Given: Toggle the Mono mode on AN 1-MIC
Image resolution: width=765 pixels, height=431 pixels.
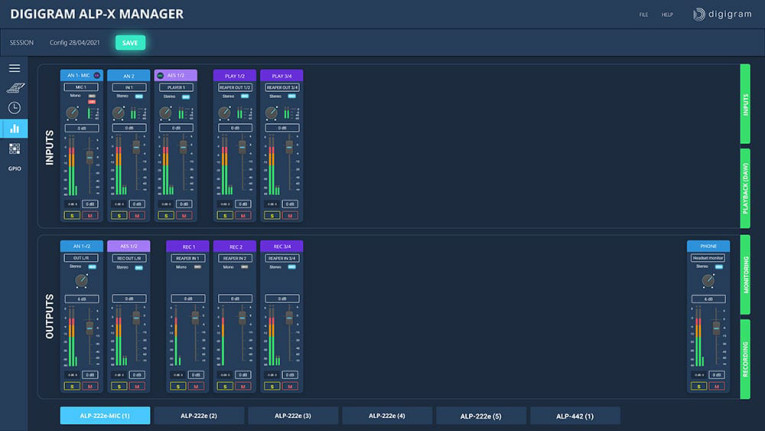Looking at the screenshot, I should [x=92, y=96].
